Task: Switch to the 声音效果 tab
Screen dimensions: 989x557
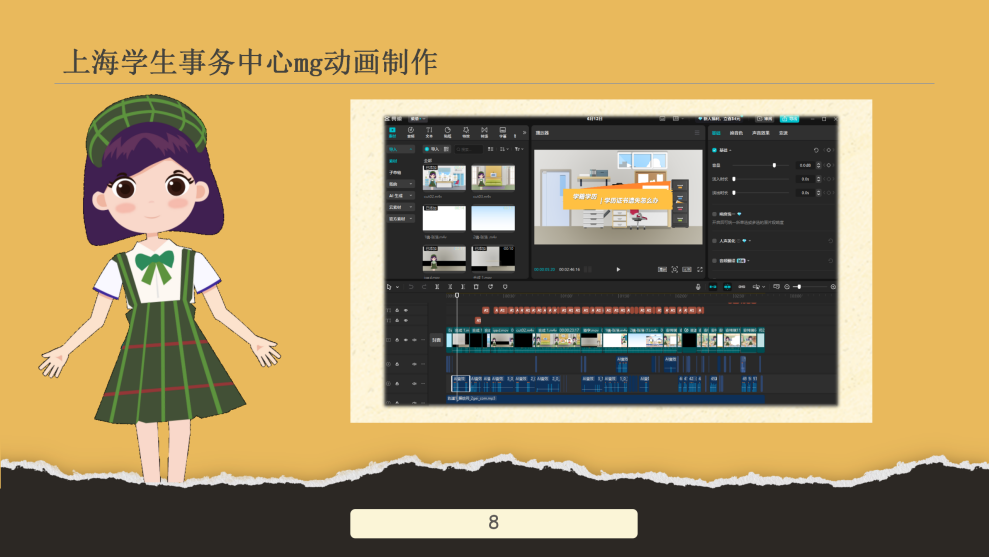Action: pos(761,132)
